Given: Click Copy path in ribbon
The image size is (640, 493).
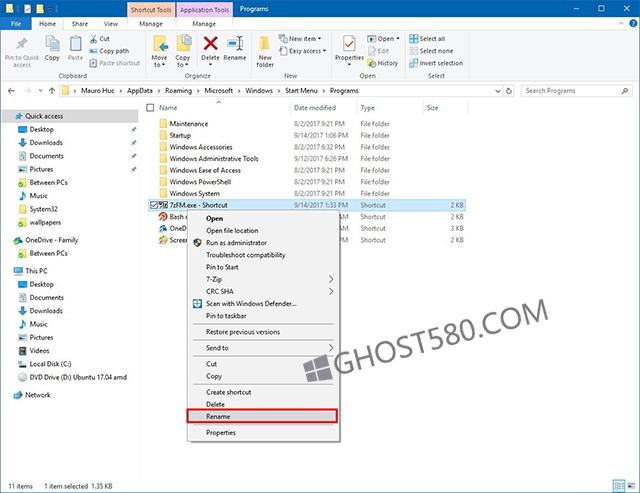Looking at the screenshot, I should click(x=109, y=51).
